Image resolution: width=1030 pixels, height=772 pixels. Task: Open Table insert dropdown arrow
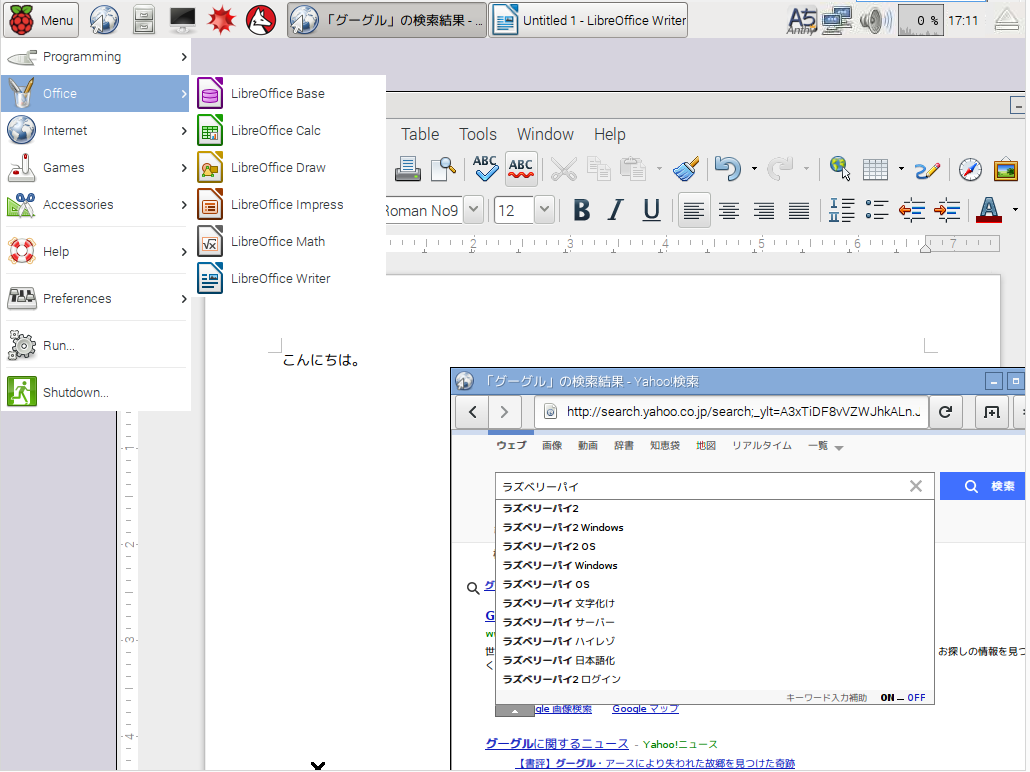pos(901,170)
